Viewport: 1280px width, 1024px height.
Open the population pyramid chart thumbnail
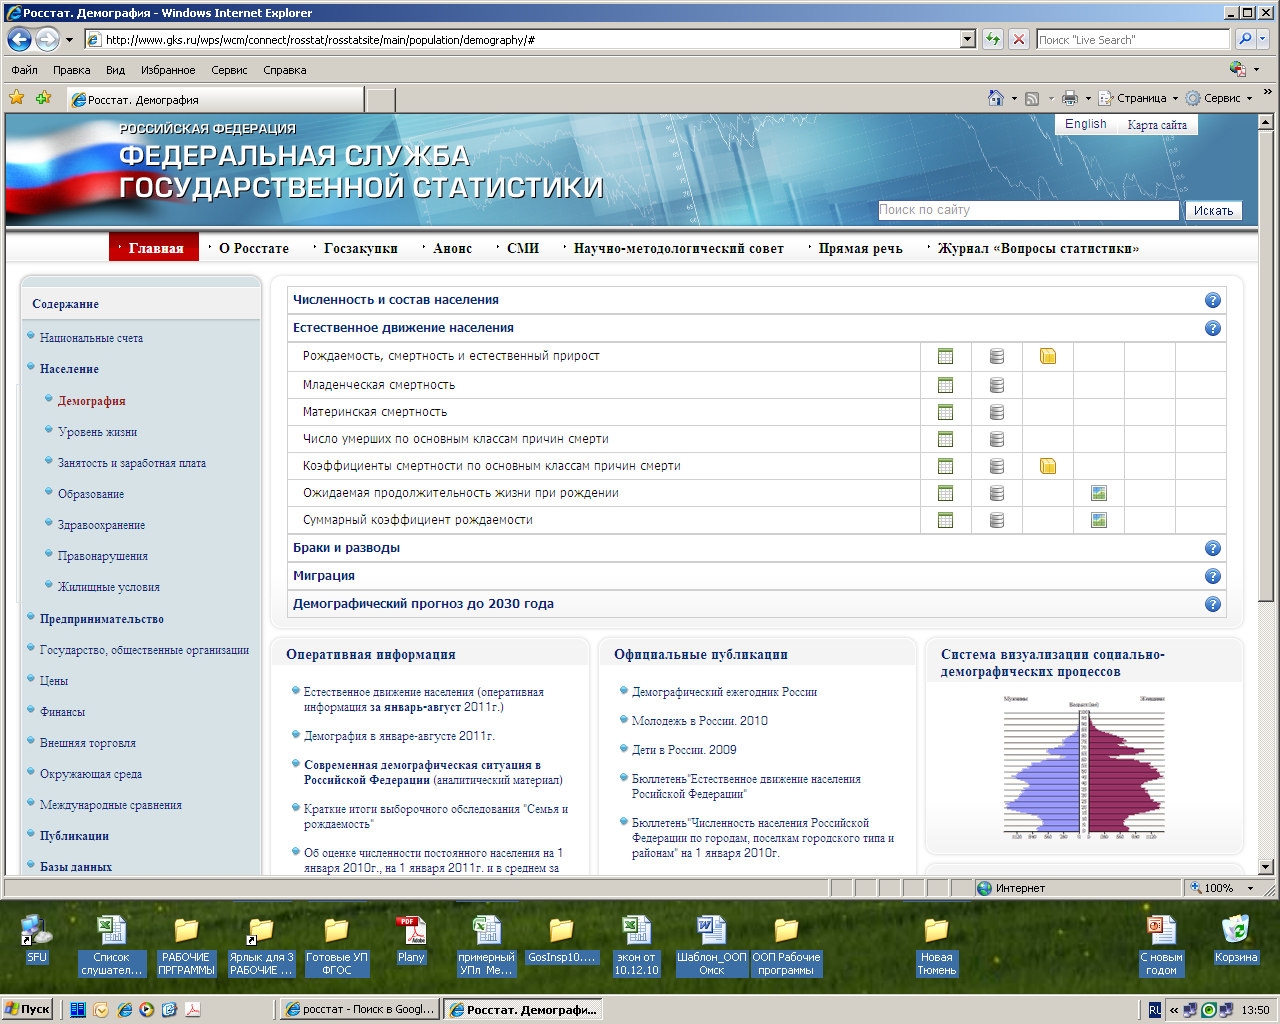[x=1085, y=768]
